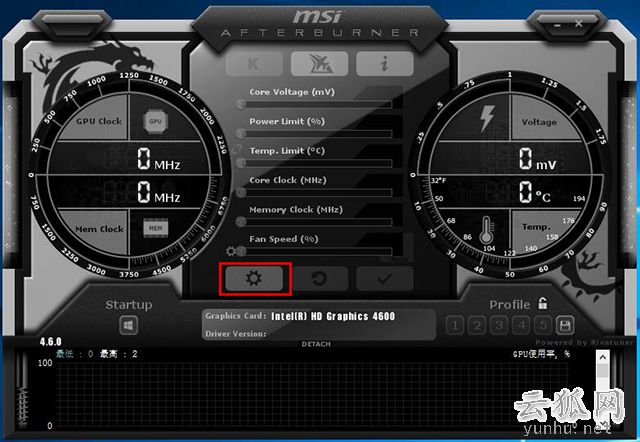
Task: Click the GPU Clock label
Action: pyautogui.click(x=99, y=121)
